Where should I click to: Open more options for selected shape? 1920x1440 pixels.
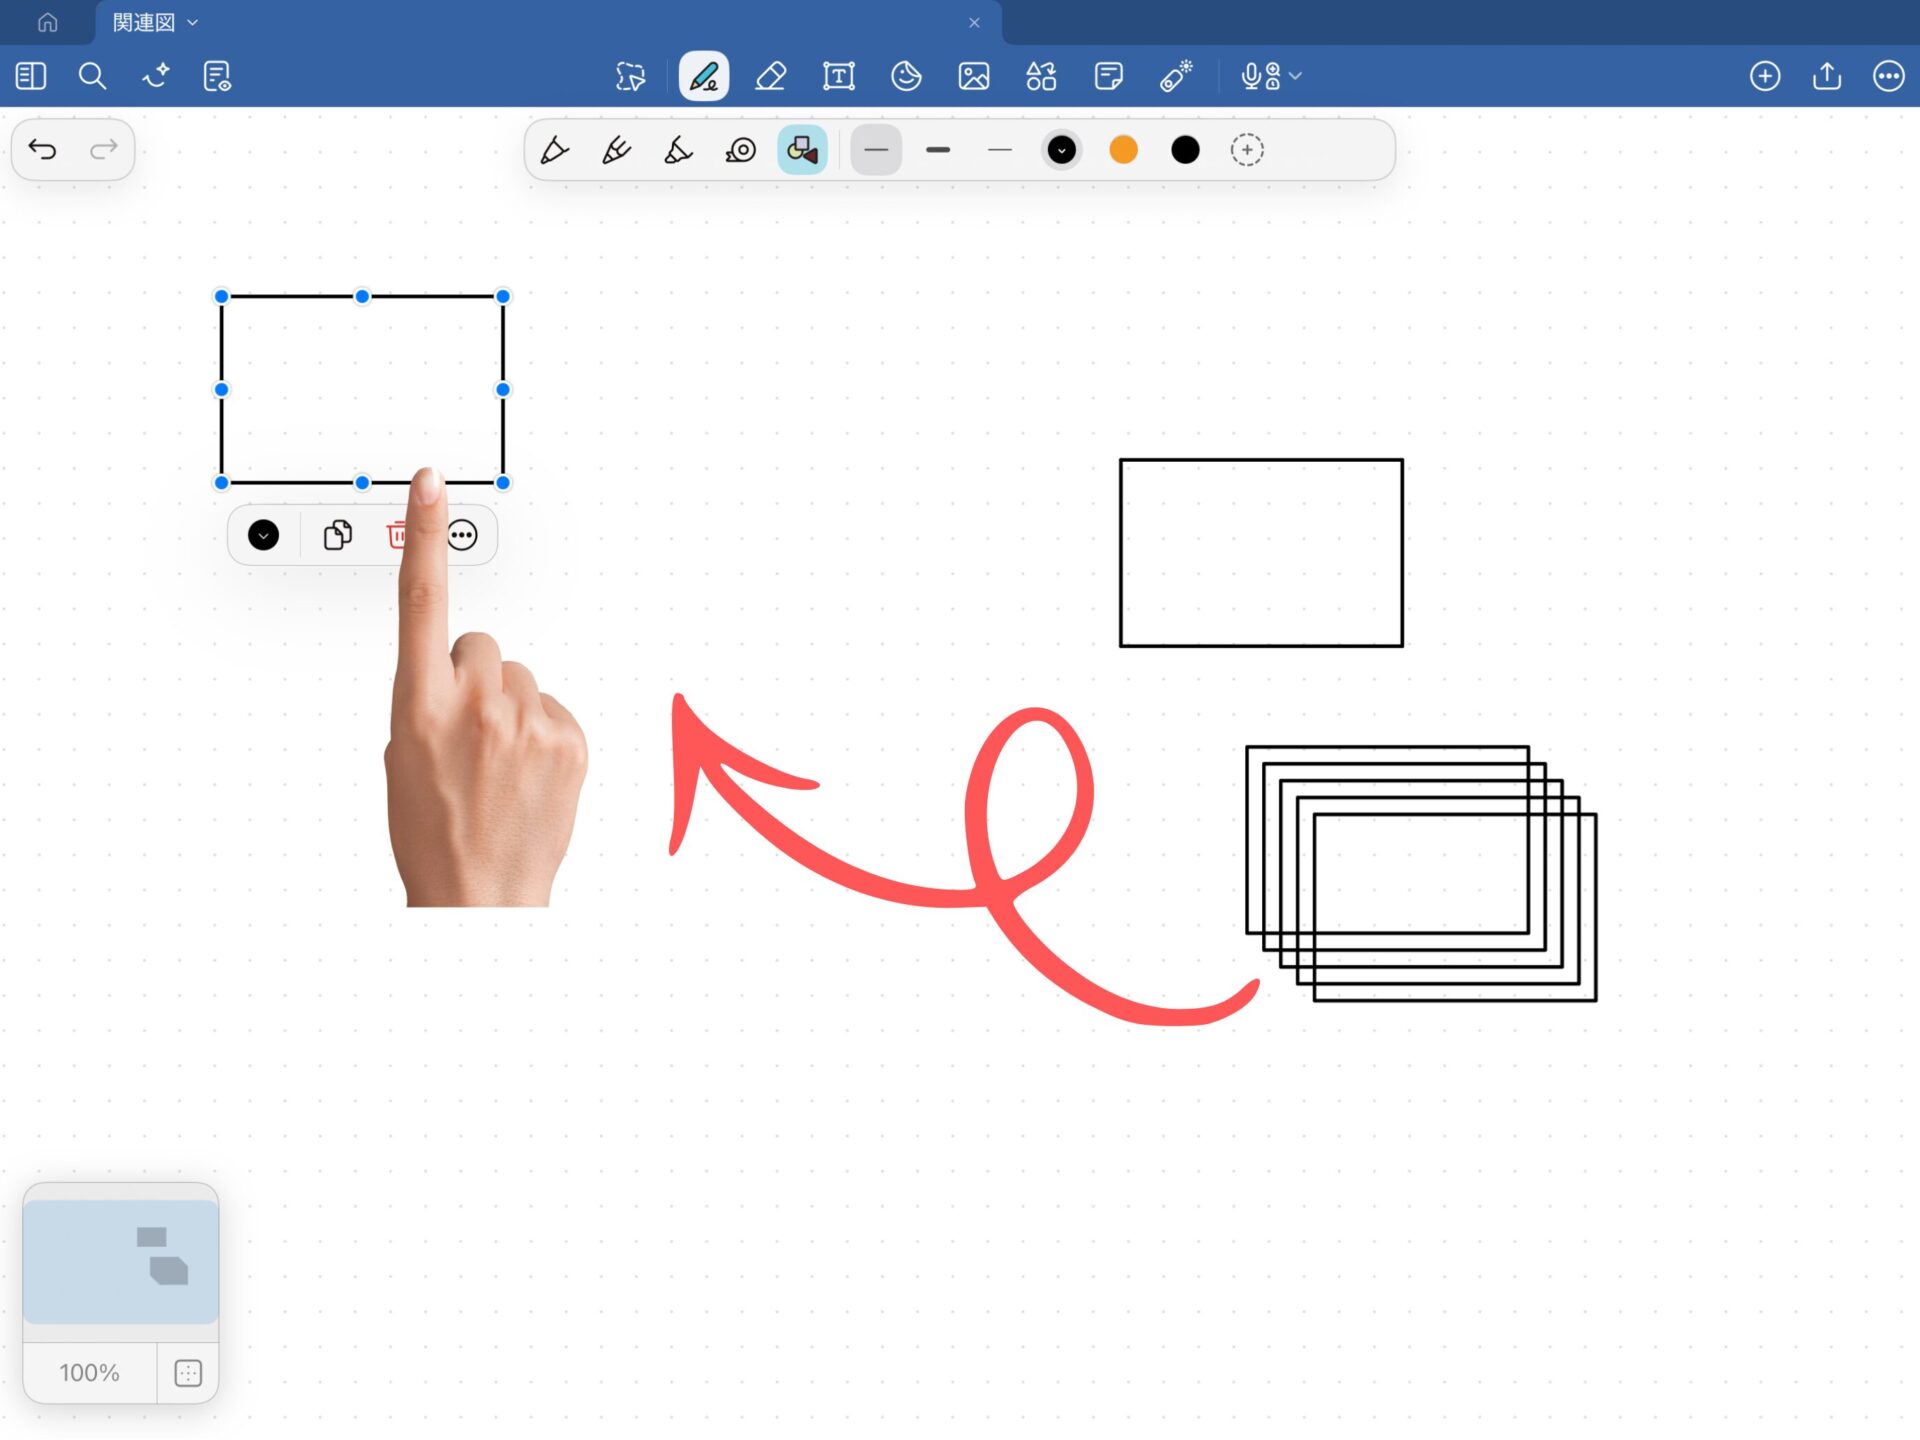point(463,535)
